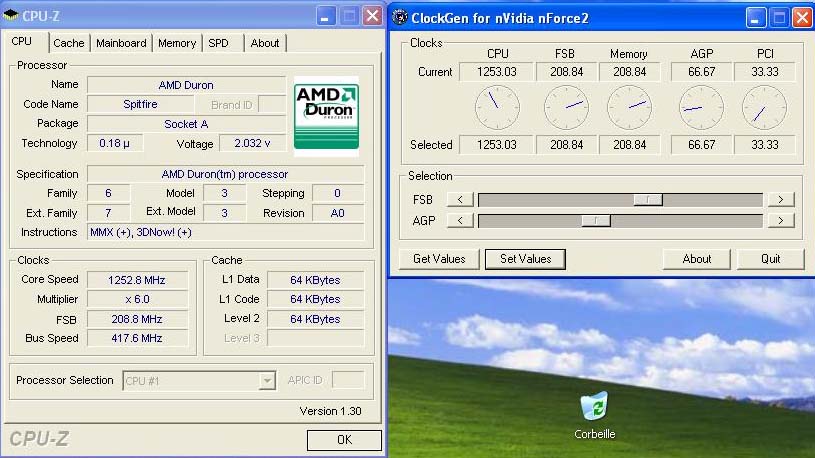The image size is (815, 458).
Task: Click the Package field Socket A
Action: [x=186, y=124]
